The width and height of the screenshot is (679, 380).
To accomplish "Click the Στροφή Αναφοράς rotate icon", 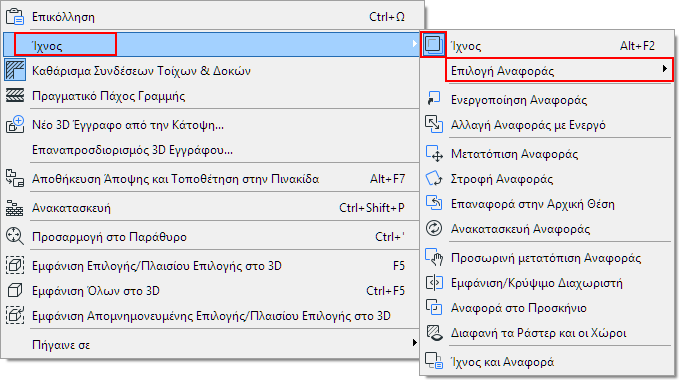I will [434, 178].
